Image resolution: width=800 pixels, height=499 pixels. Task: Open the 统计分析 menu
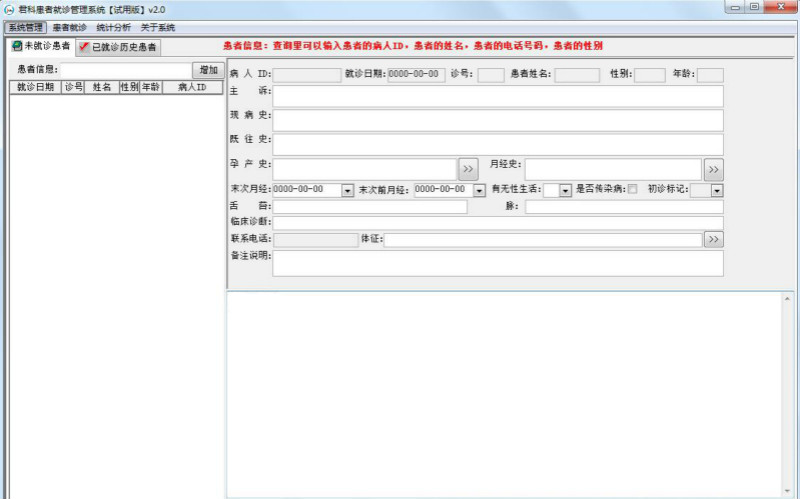click(113, 28)
